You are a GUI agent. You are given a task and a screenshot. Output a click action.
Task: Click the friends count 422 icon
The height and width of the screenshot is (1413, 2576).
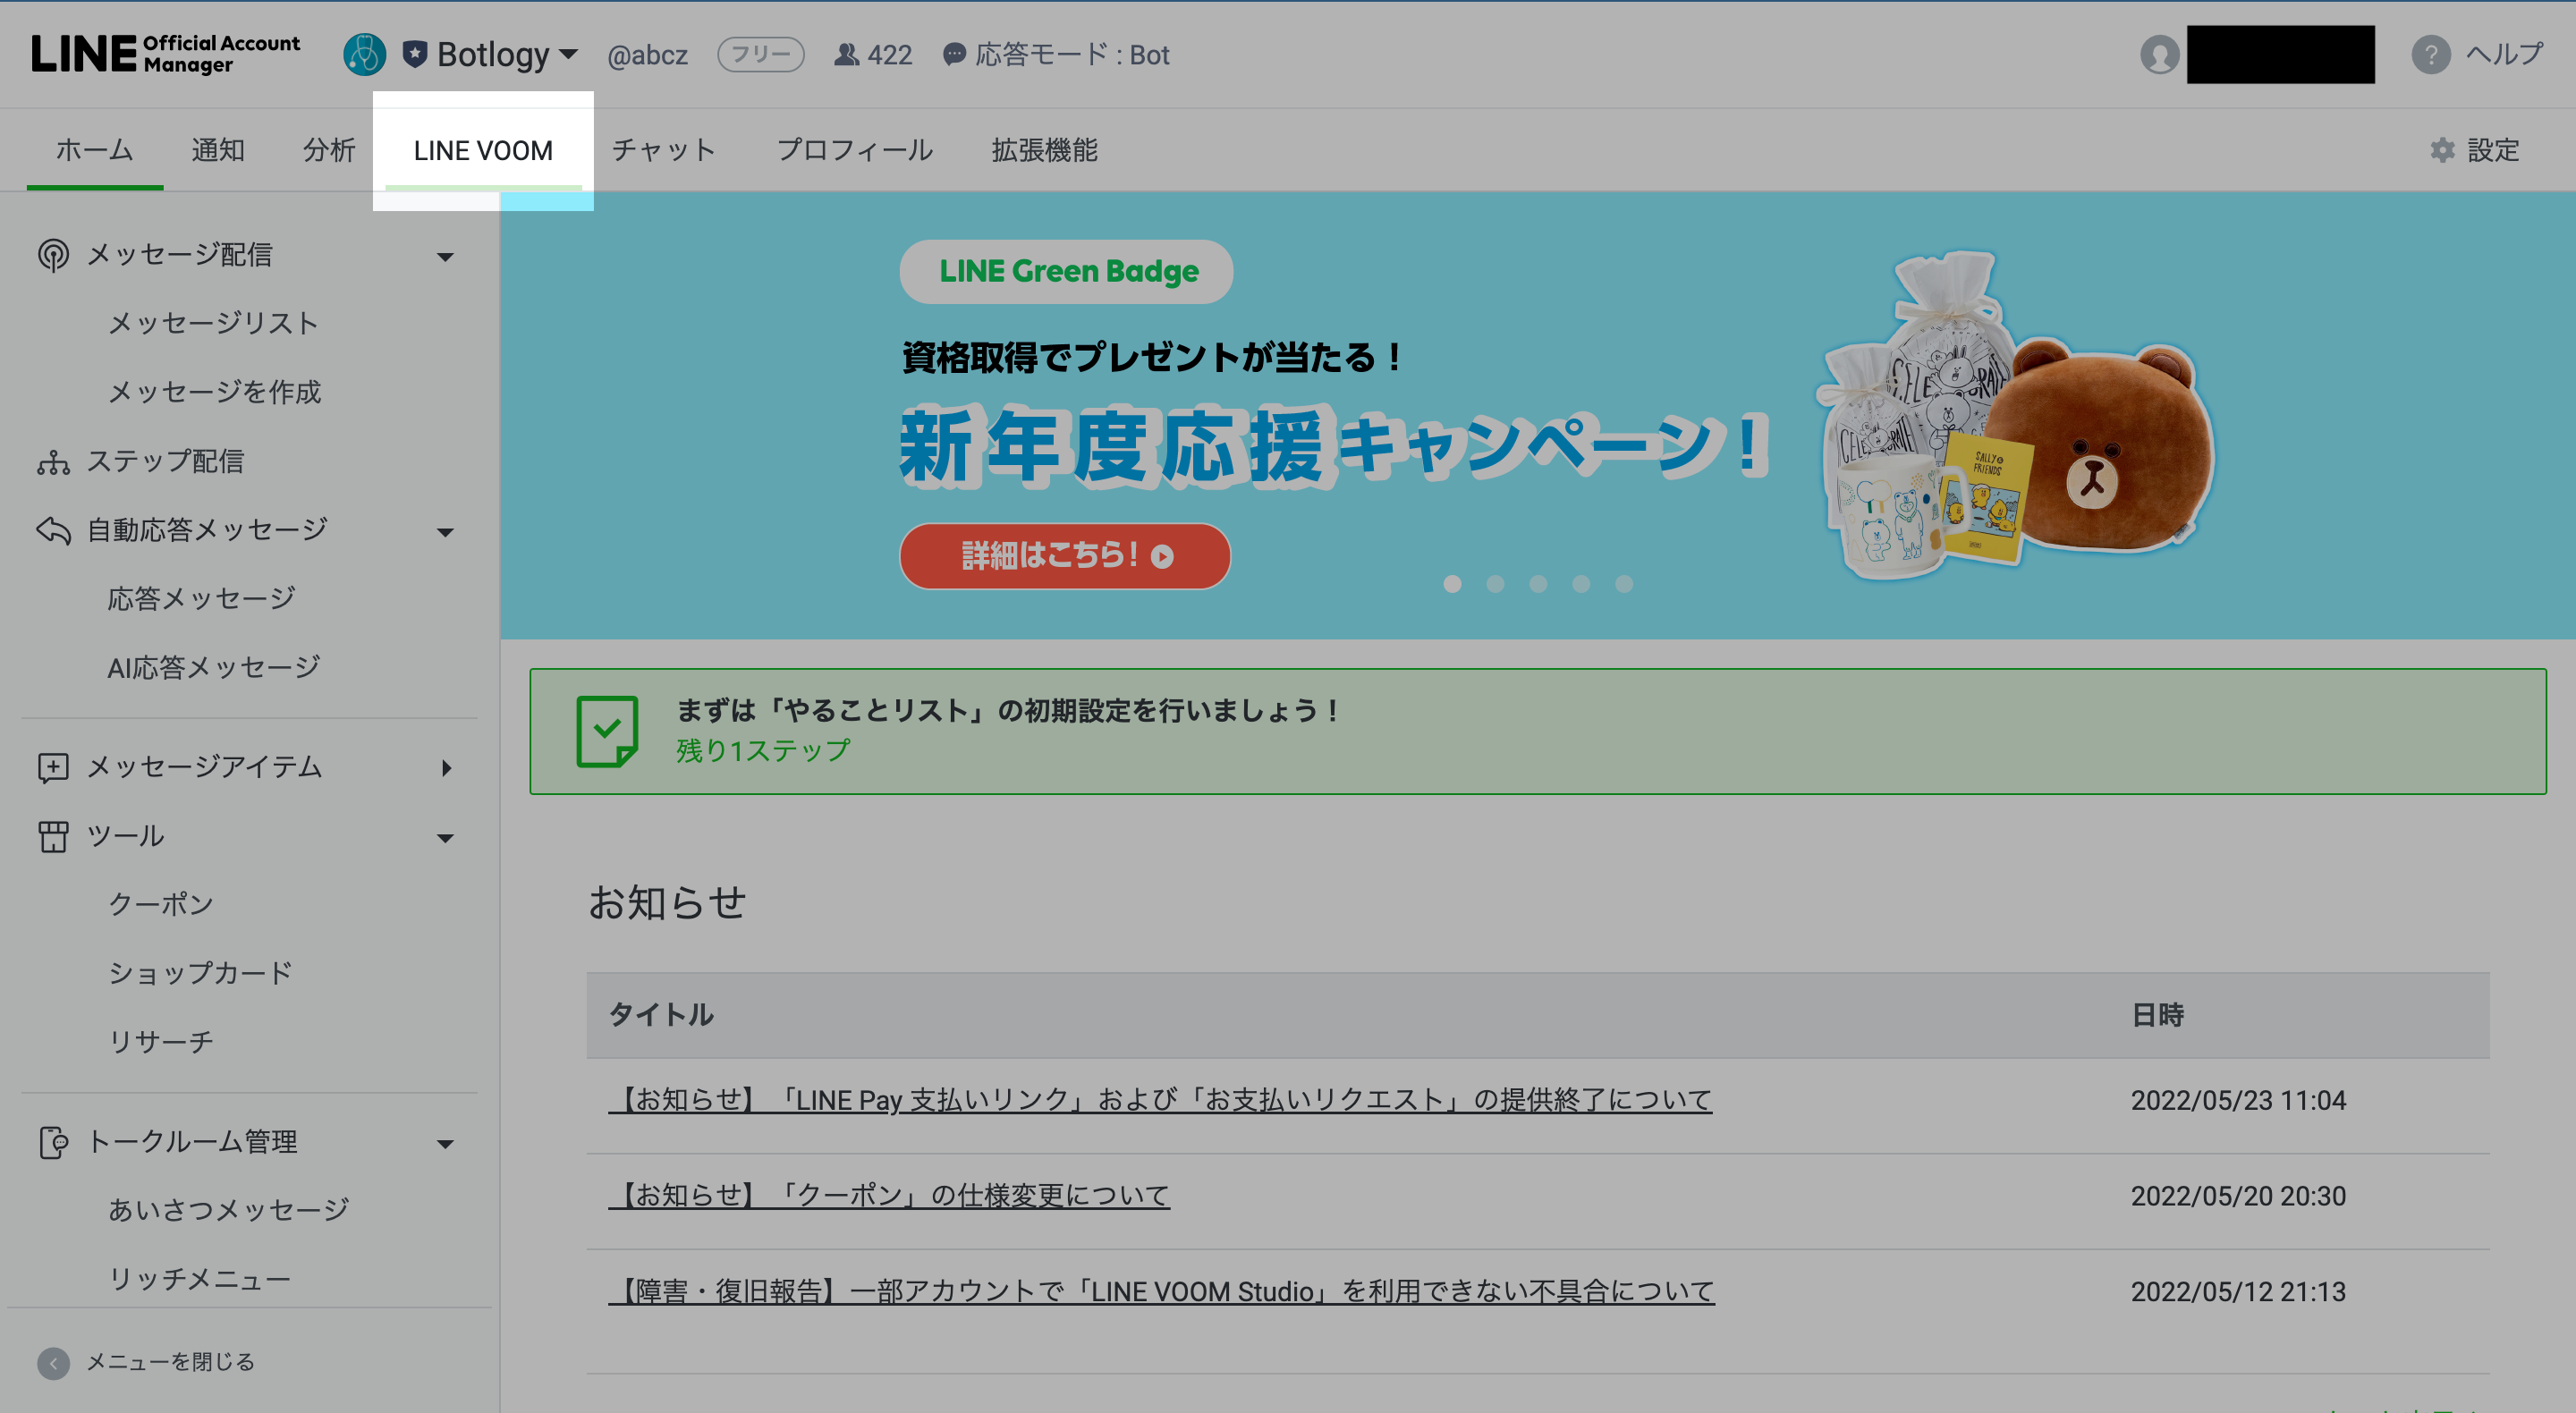pos(846,54)
